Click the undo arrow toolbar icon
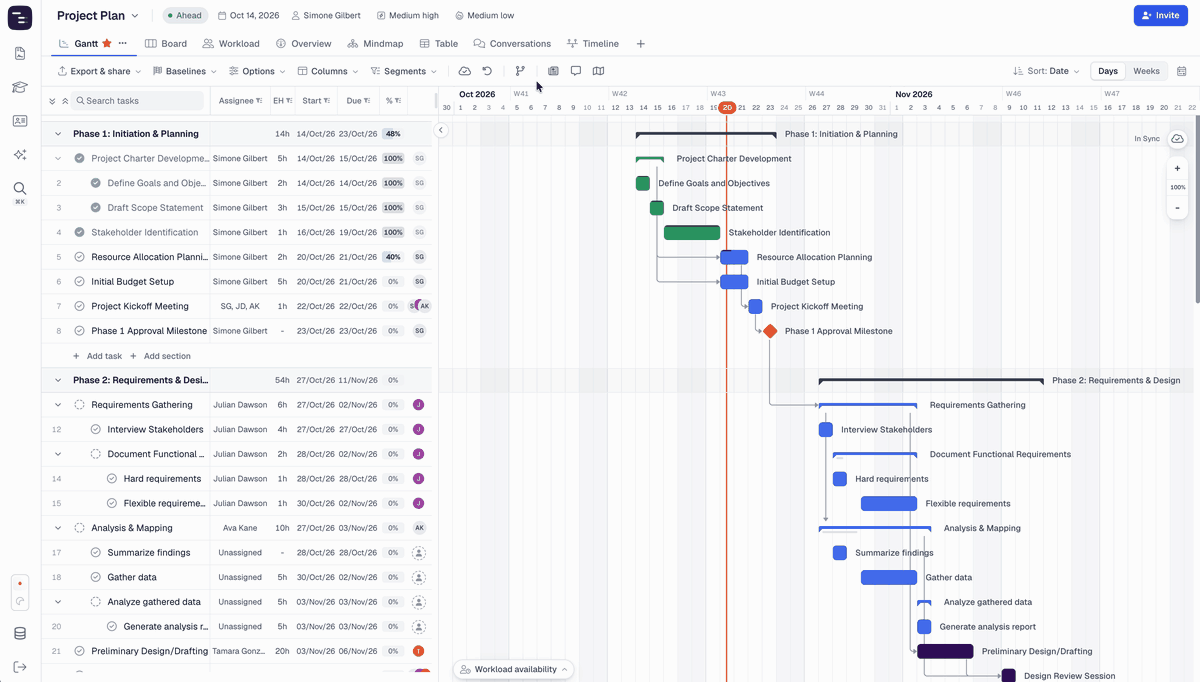Image resolution: width=1200 pixels, height=682 pixels. click(487, 71)
